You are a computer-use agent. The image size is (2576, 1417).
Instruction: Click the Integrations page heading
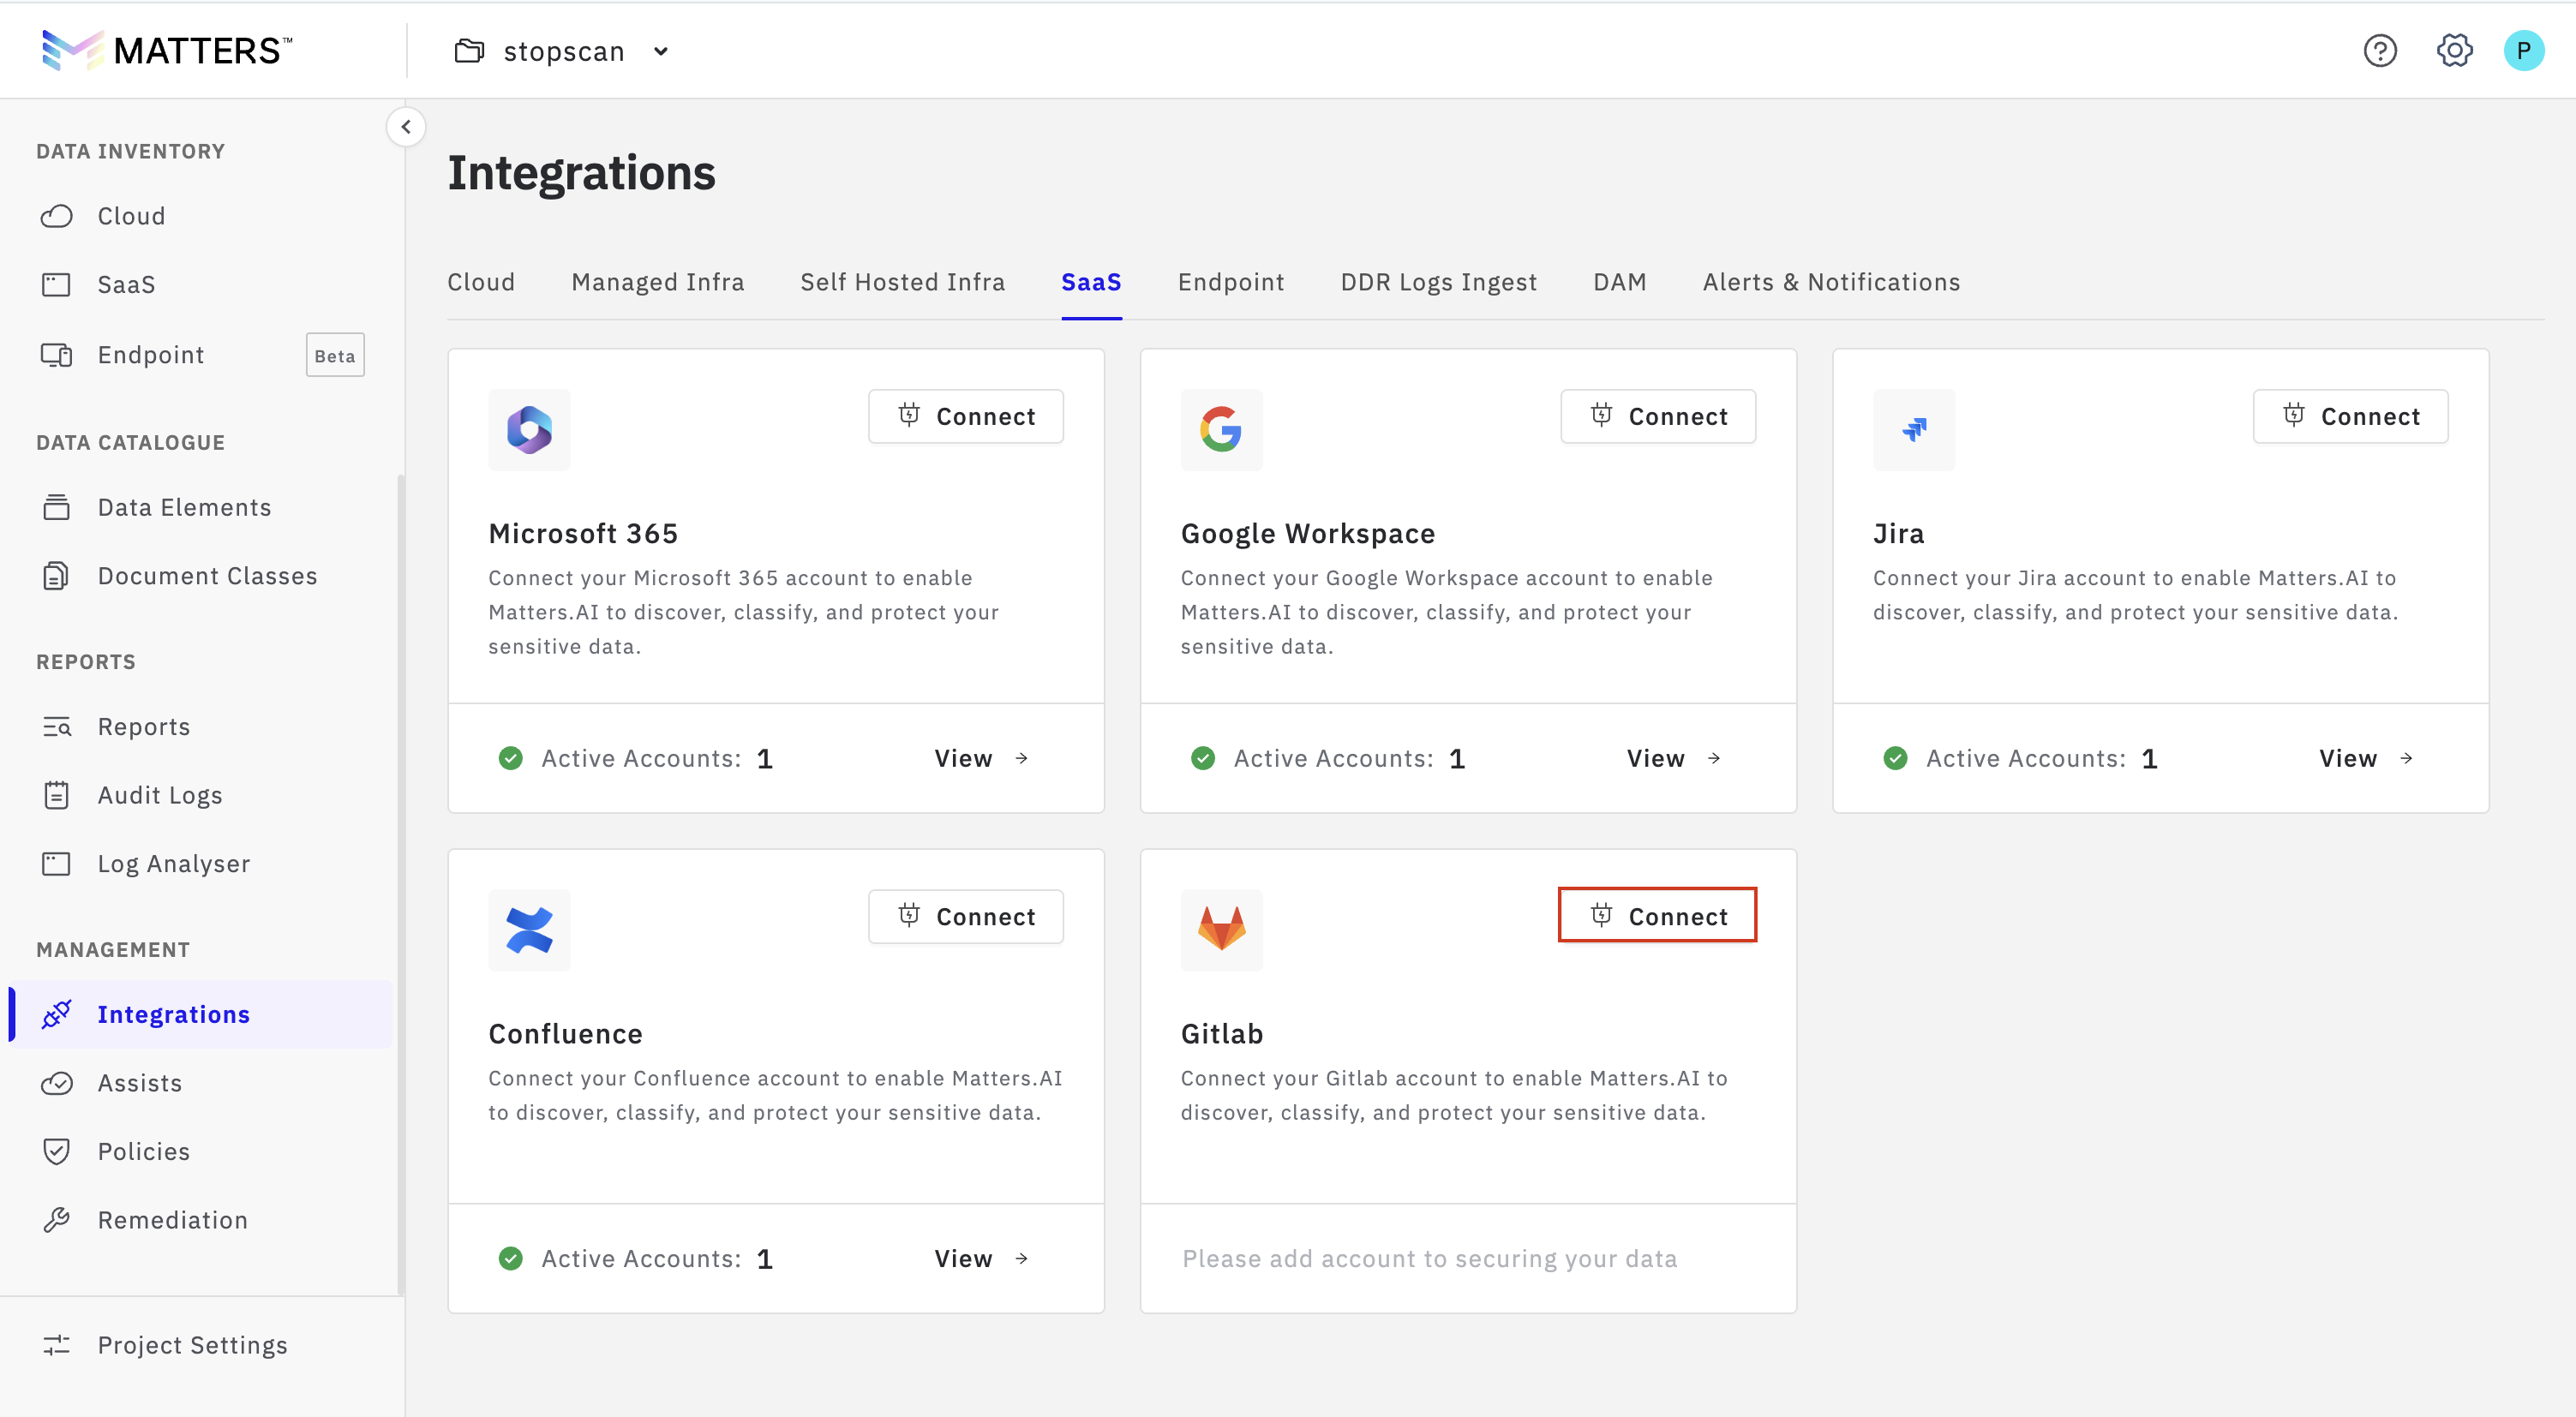581,172
